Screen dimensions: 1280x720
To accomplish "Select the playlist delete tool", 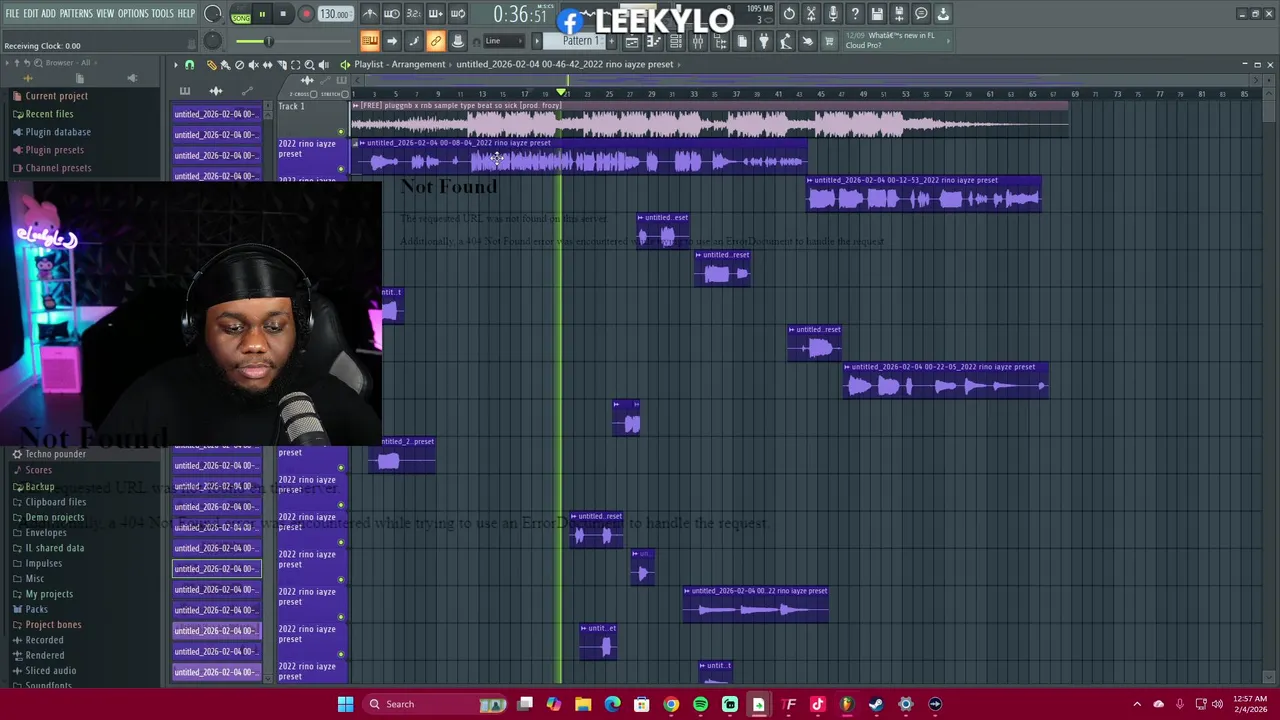I will [x=239, y=64].
